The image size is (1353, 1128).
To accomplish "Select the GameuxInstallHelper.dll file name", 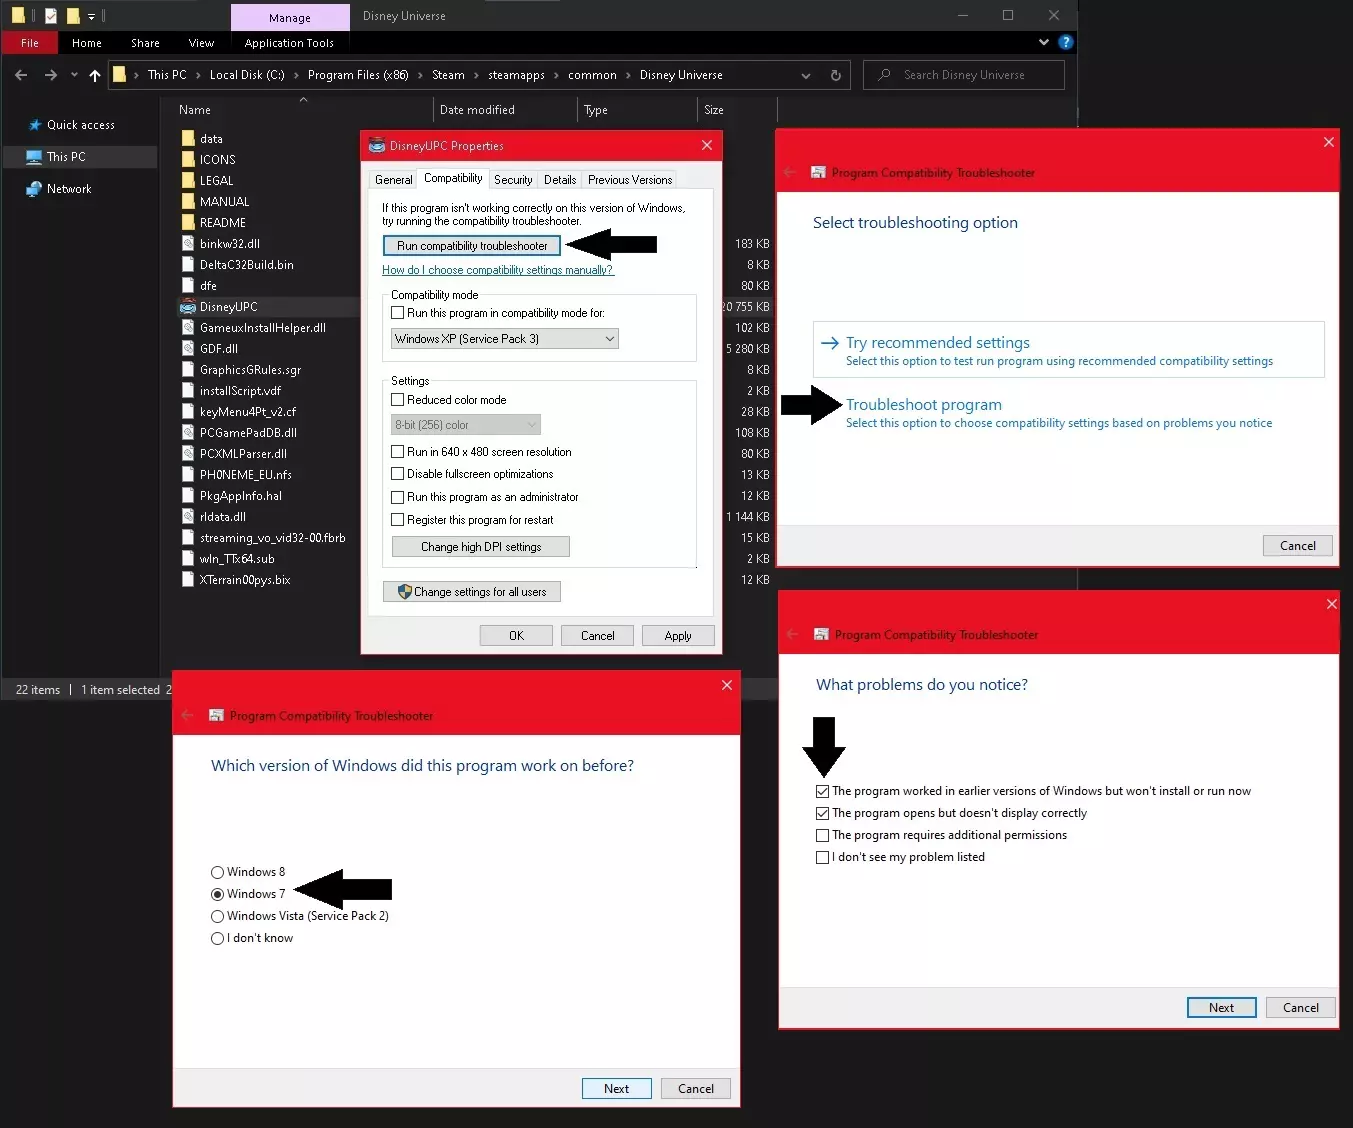I will (x=263, y=328).
